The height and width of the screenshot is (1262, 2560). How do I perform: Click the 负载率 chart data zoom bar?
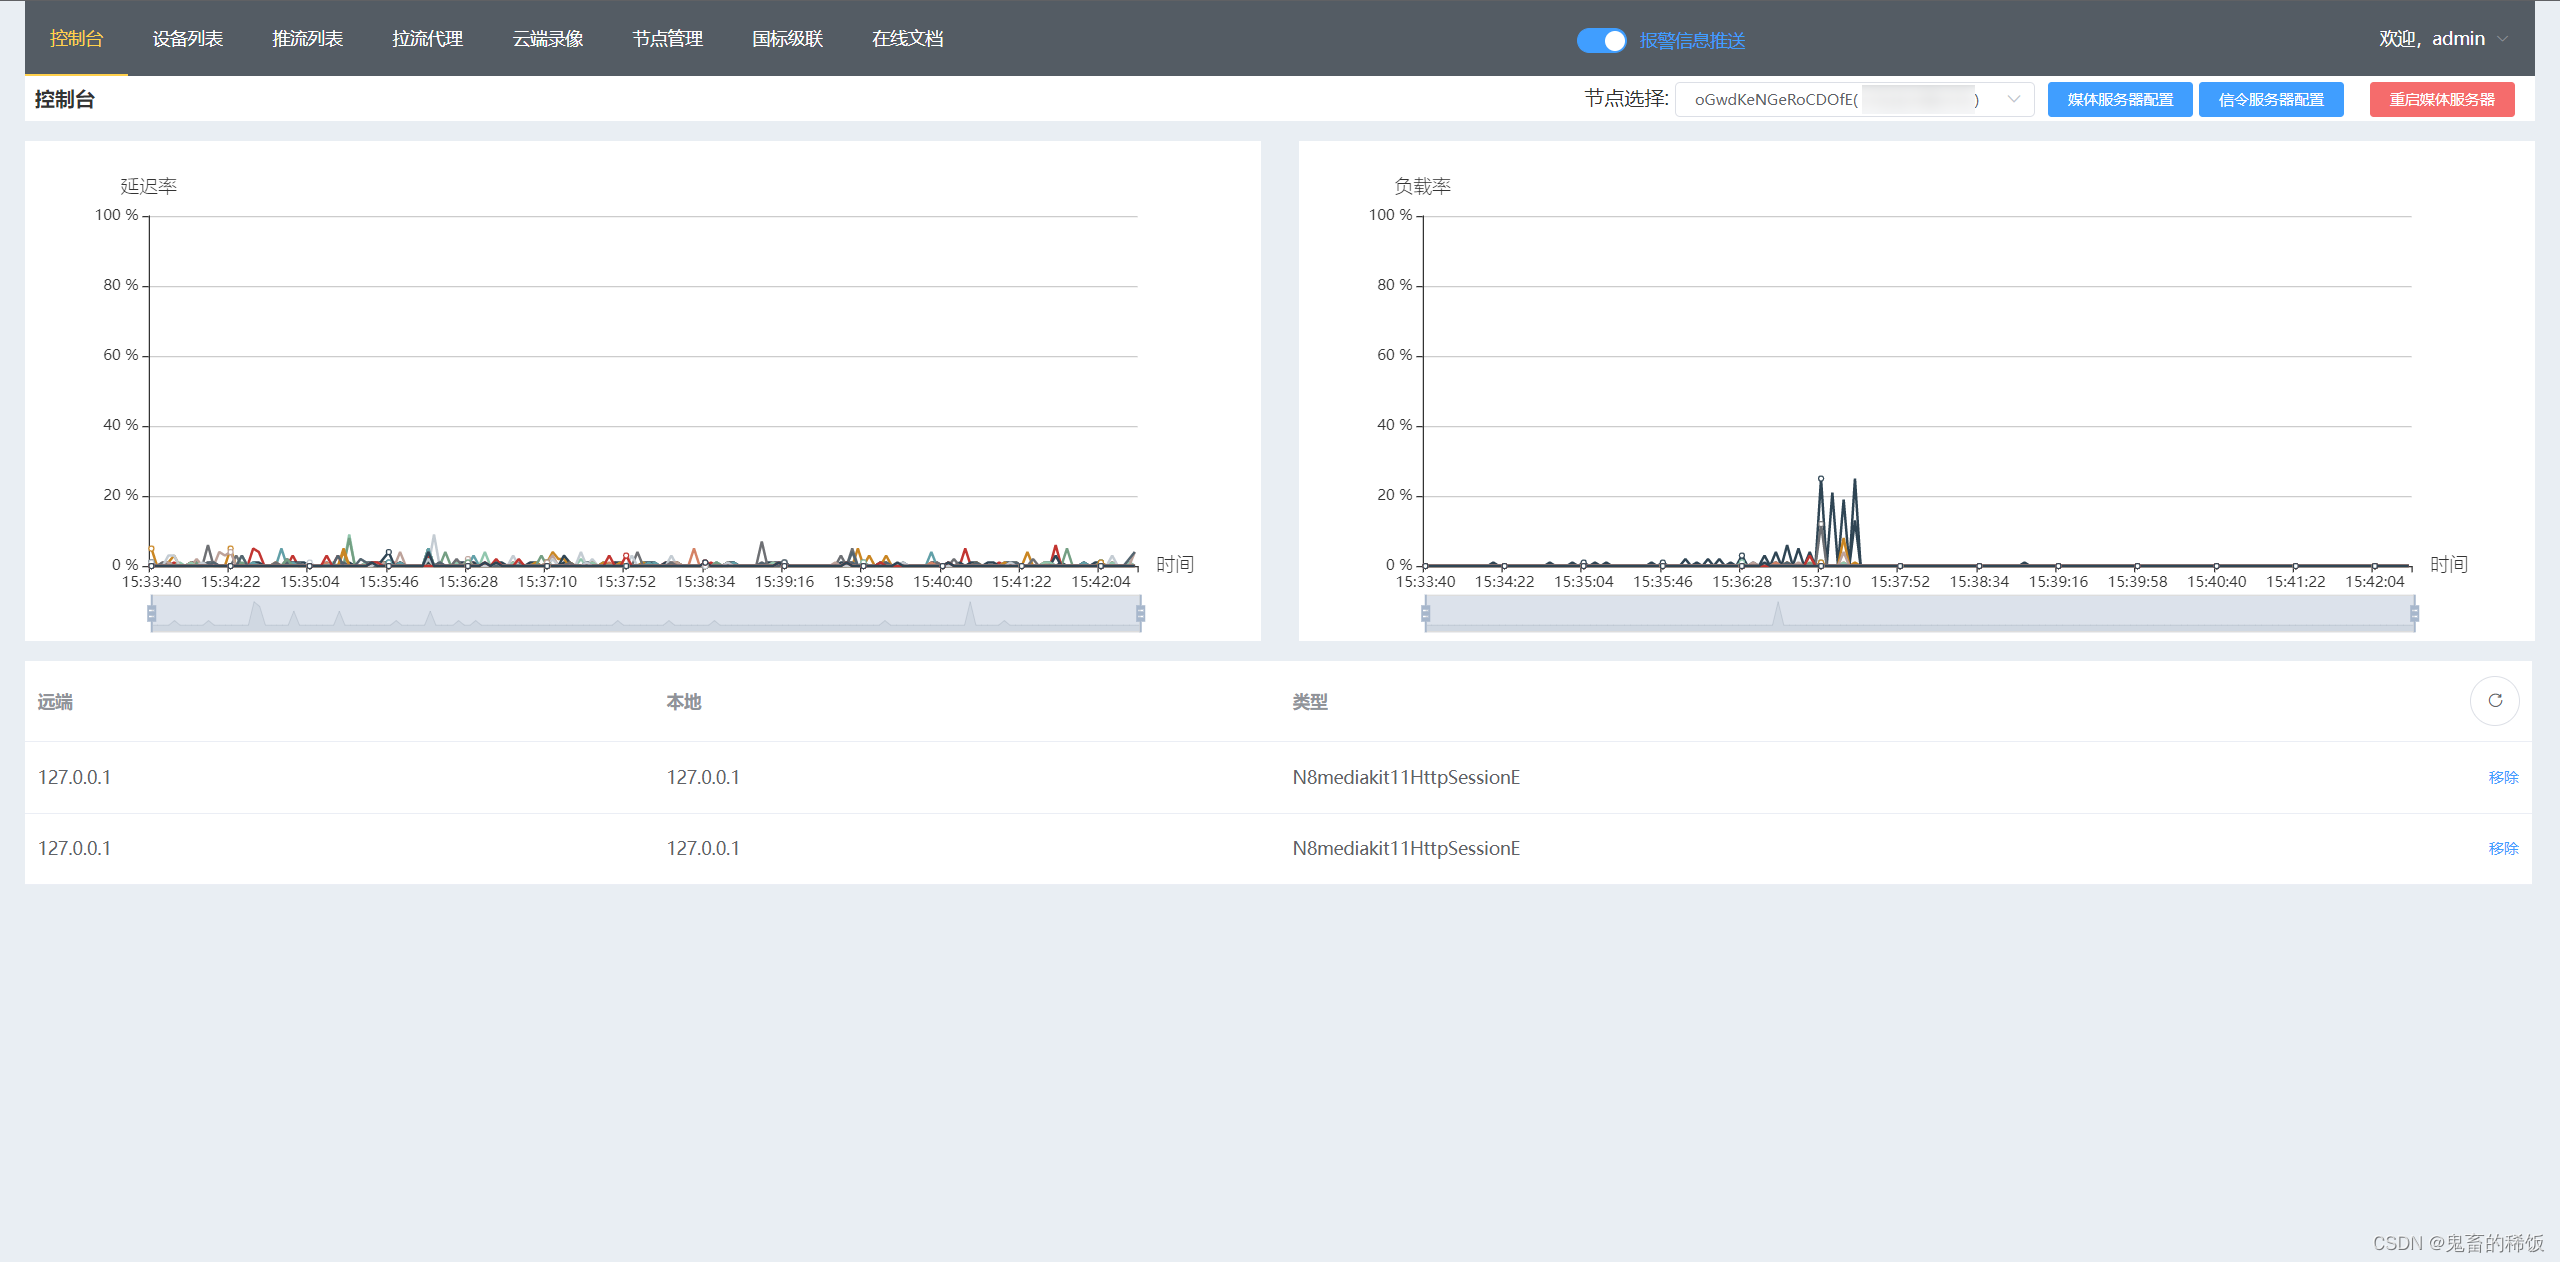point(1920,613)
